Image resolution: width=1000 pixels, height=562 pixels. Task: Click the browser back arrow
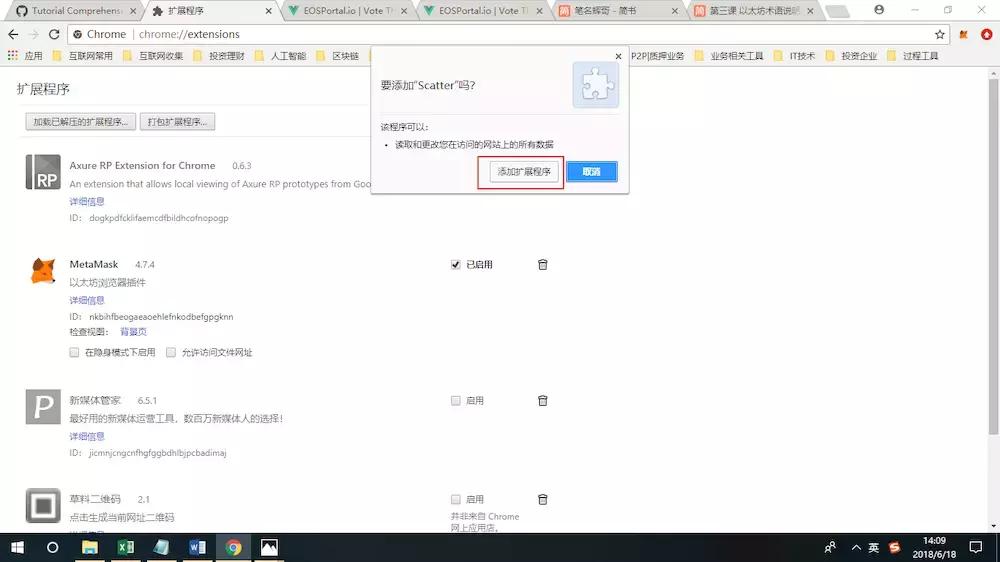[13, 34]
